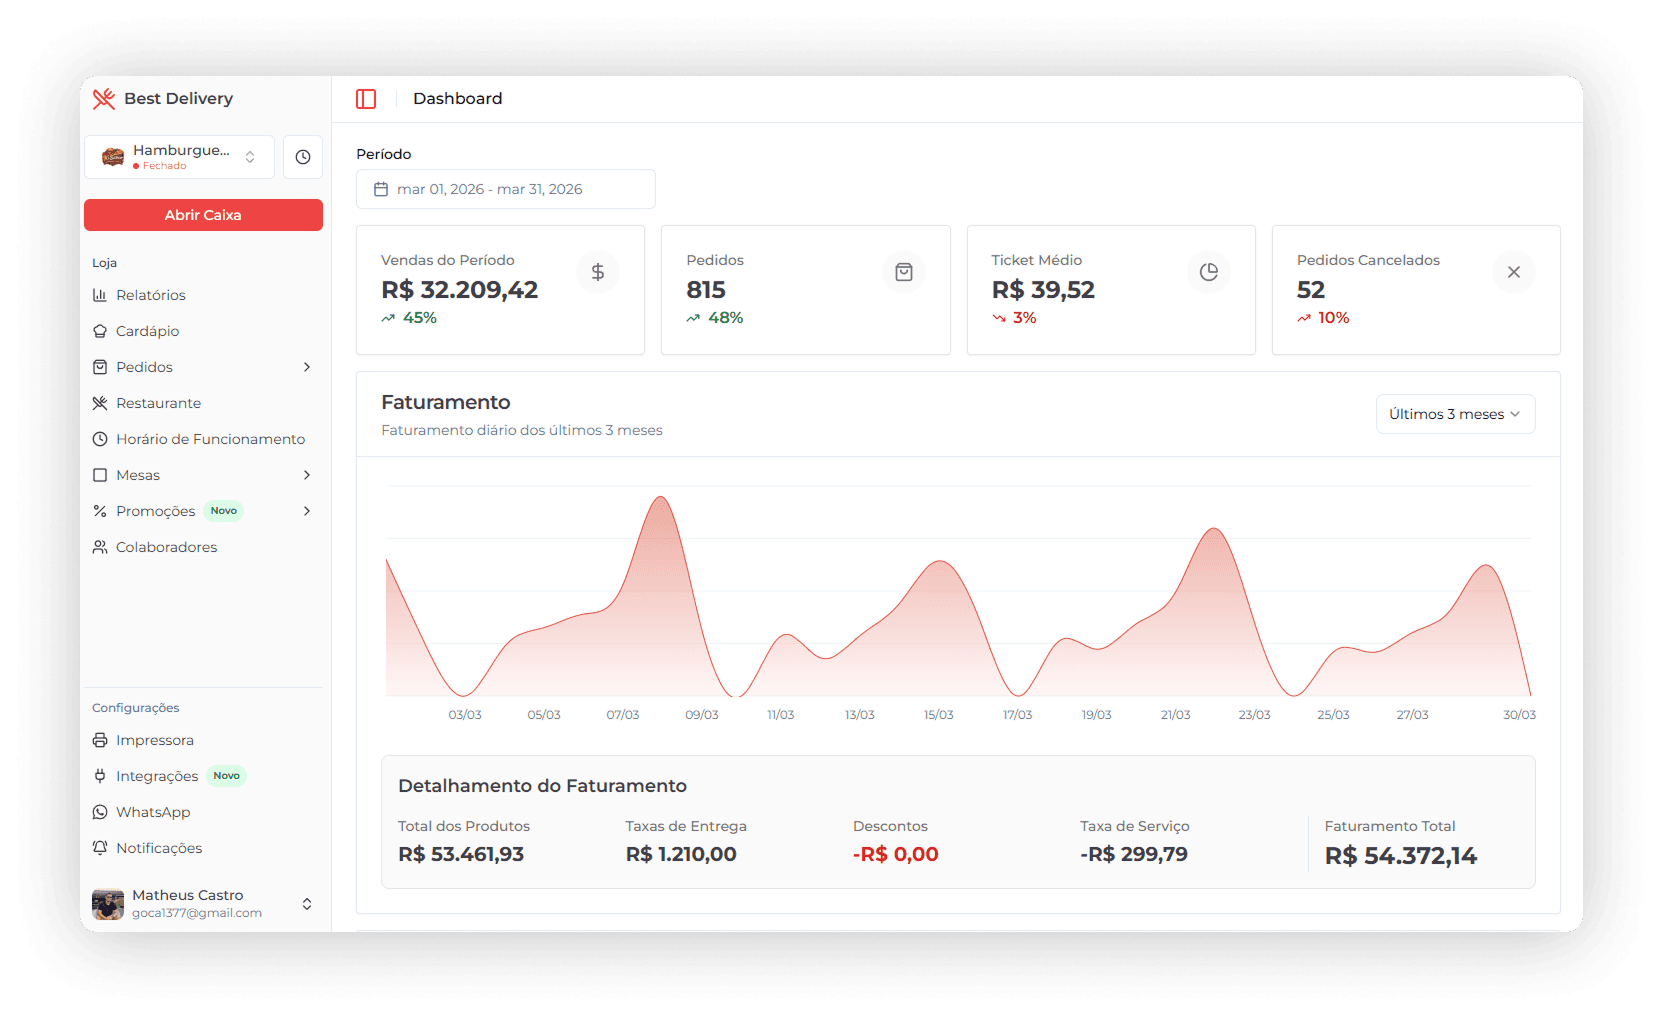Click the calendar icon in the Período field
This screenshot has width=1663, height=1016.
[x=383, y=188]
